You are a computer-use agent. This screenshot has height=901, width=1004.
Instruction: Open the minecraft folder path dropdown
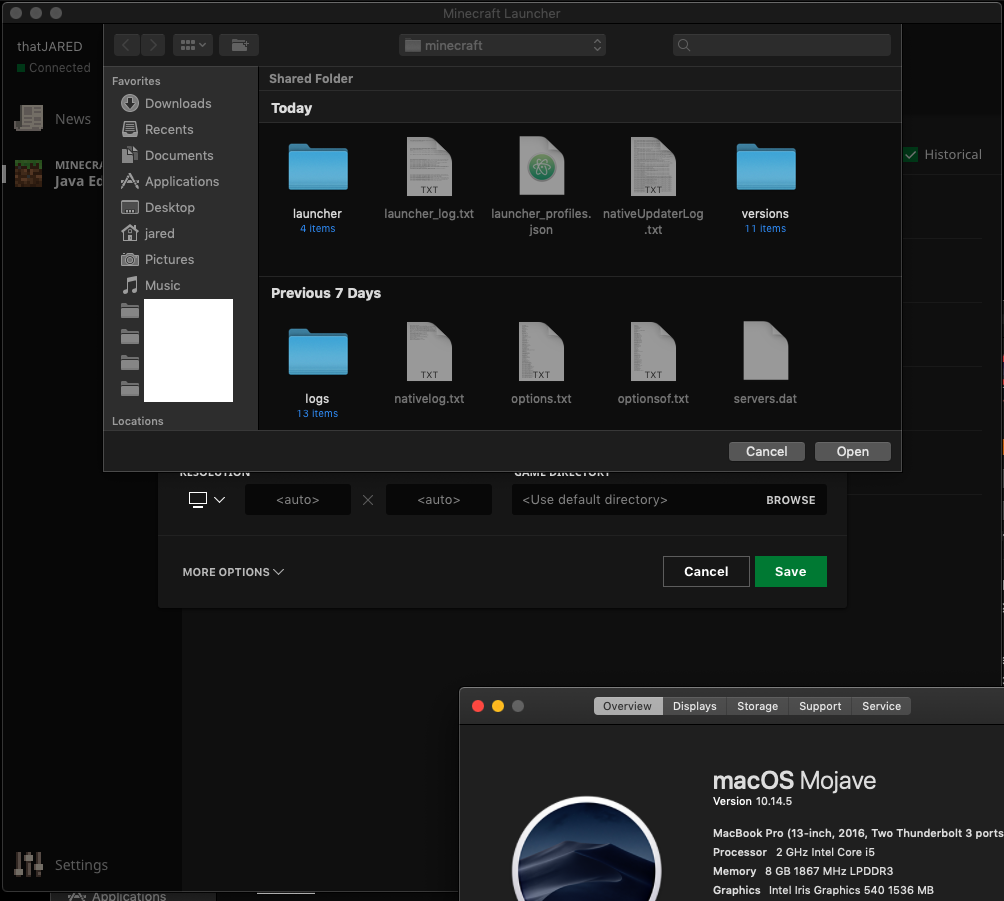(502, 45)
